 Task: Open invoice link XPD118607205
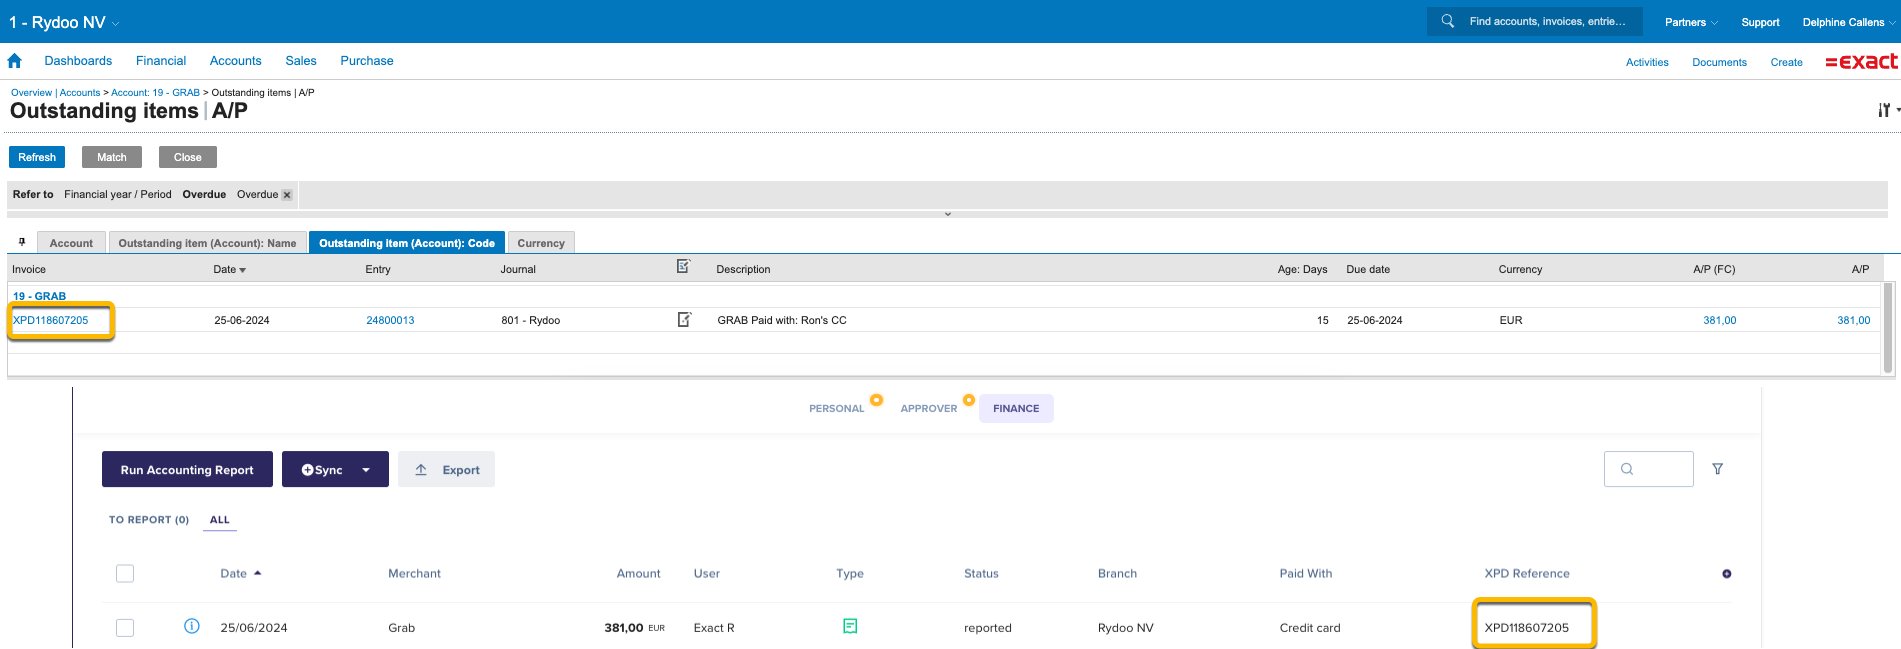point(51,320)
